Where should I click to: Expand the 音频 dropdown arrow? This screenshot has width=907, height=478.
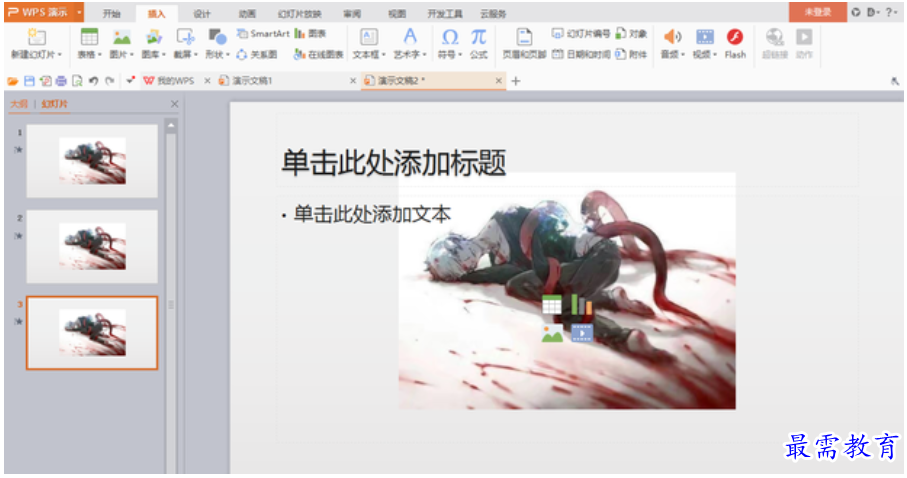pyautogui.click(x=683, y=55)
